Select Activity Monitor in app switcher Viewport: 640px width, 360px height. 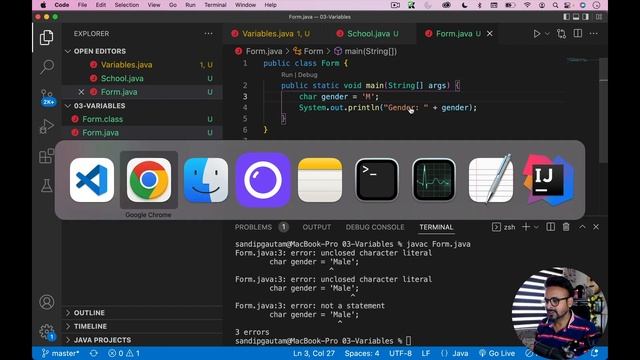[434, 180]
